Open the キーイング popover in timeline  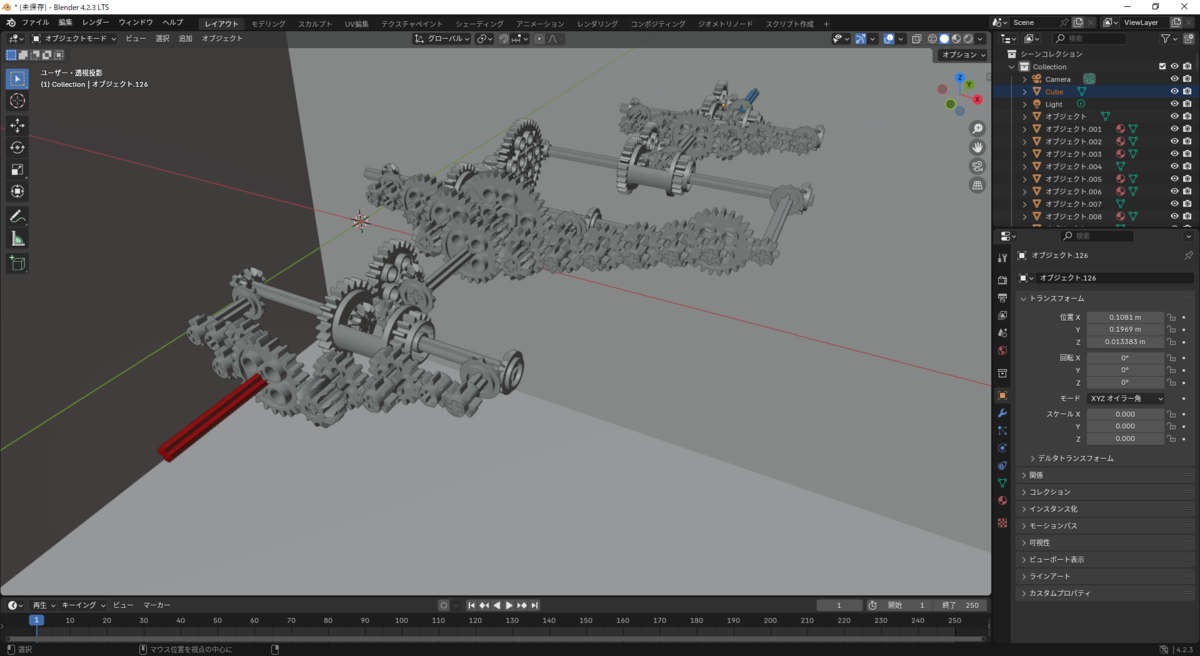coord(82,605)
